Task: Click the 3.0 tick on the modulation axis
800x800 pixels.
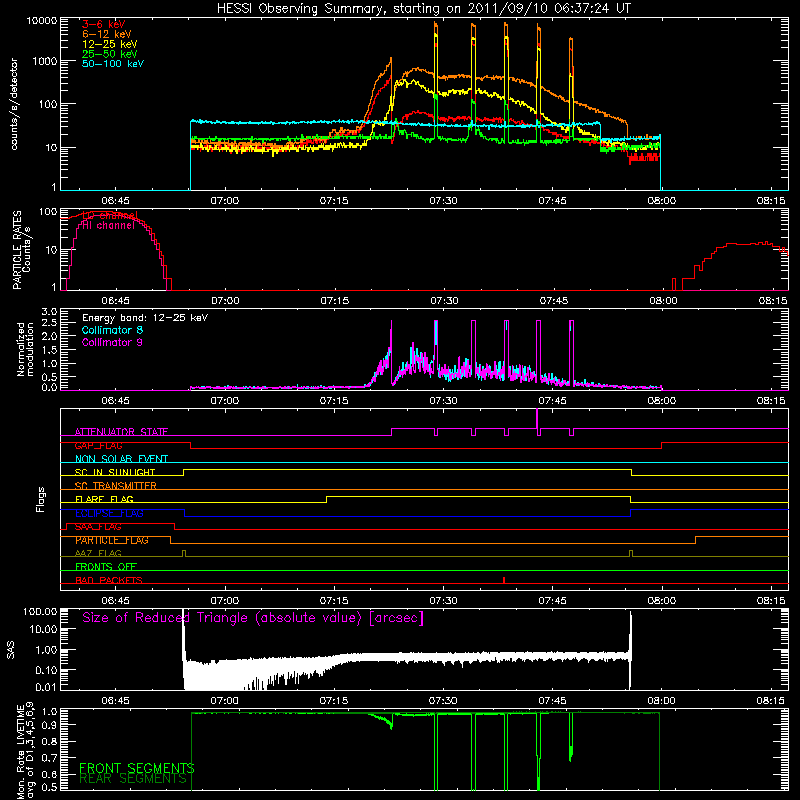Action: [x=49, y=312]
